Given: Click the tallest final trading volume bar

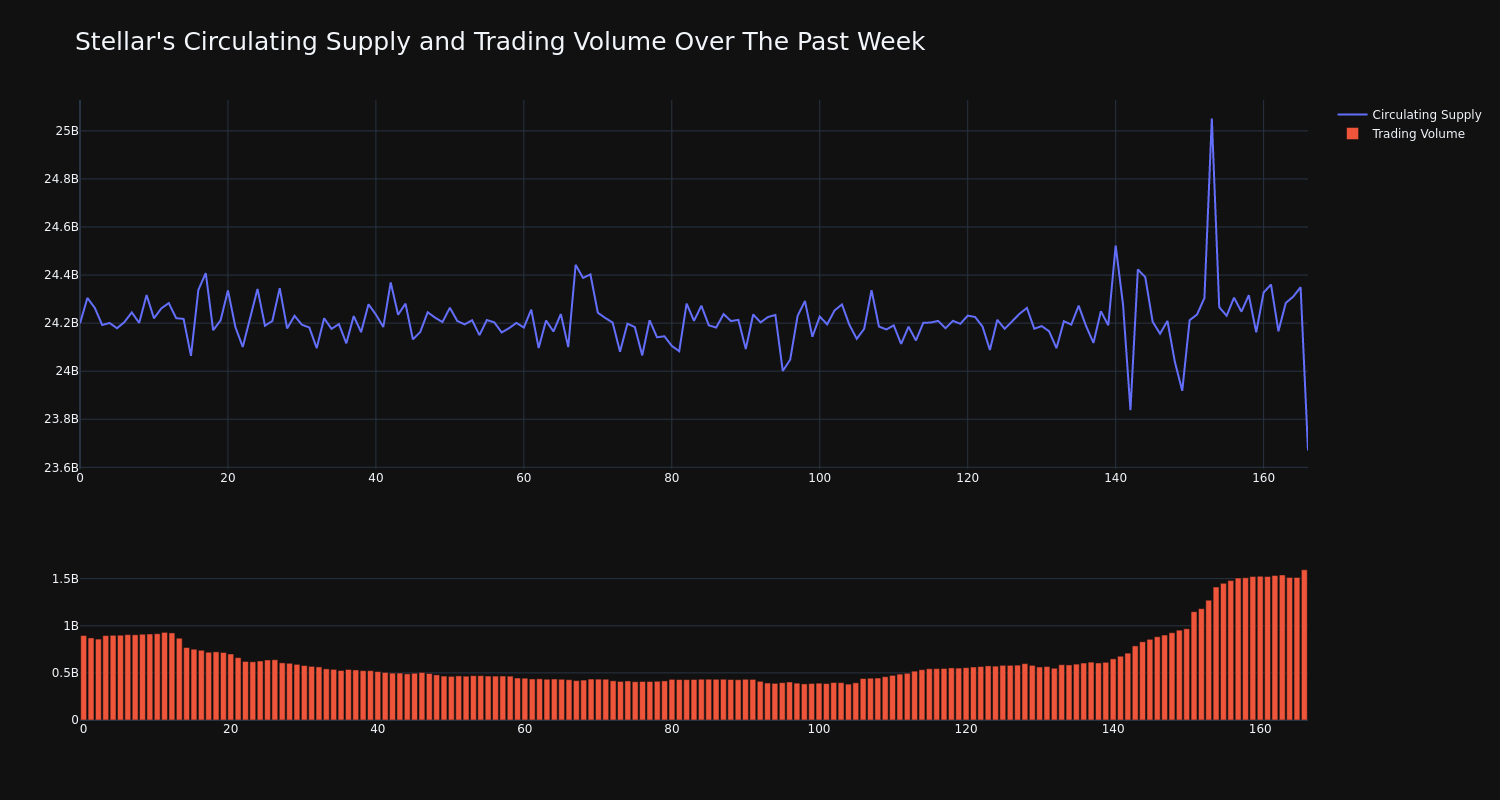Looking at the screenshot, I should coord(1304,645).
